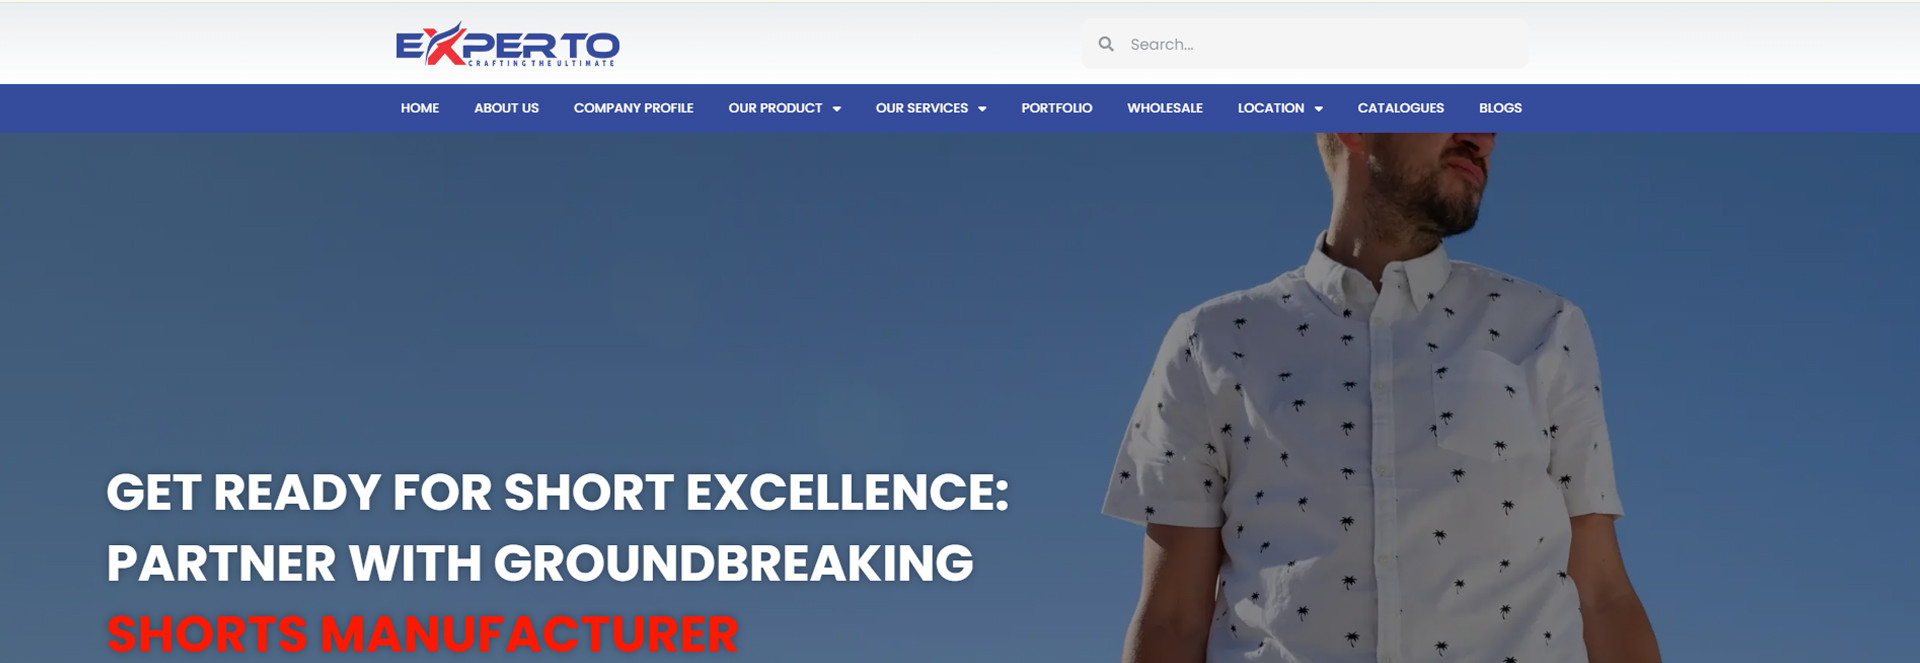This screenshot has height=663, width=1920.
Task: Go to About Us page
Action: pos(506,108)
